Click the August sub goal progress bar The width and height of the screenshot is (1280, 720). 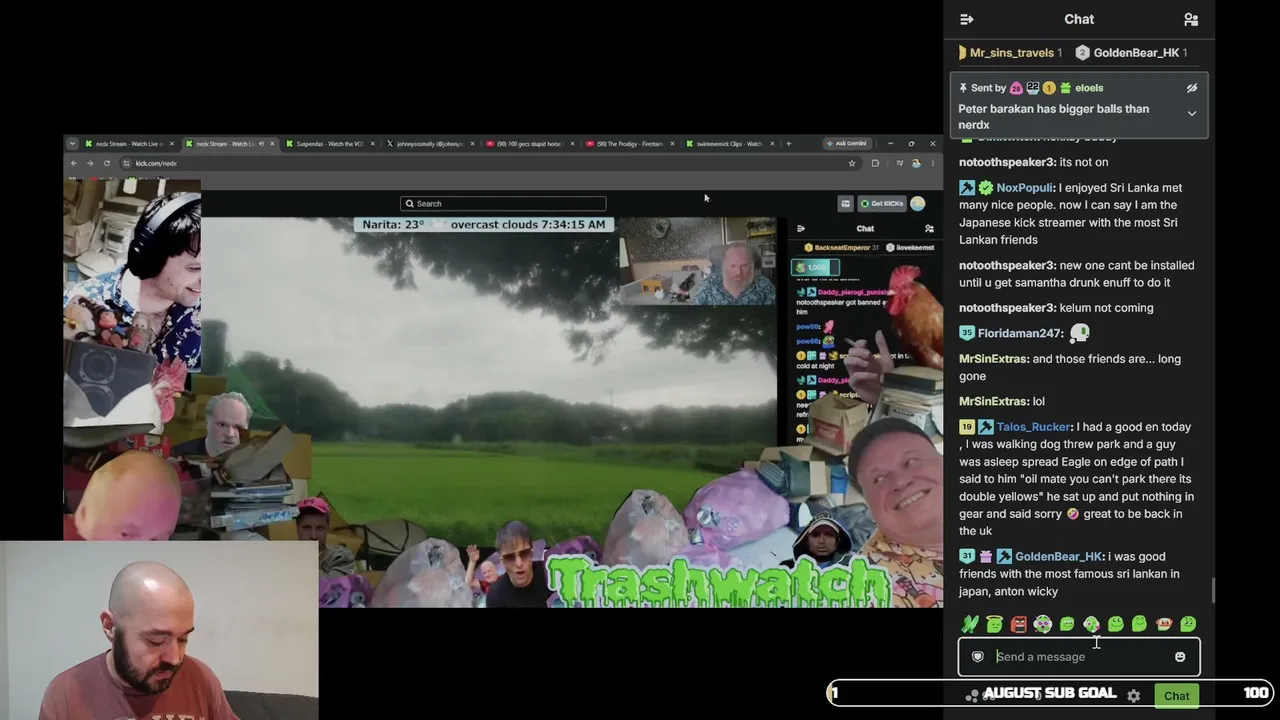tap(1050, 693)
